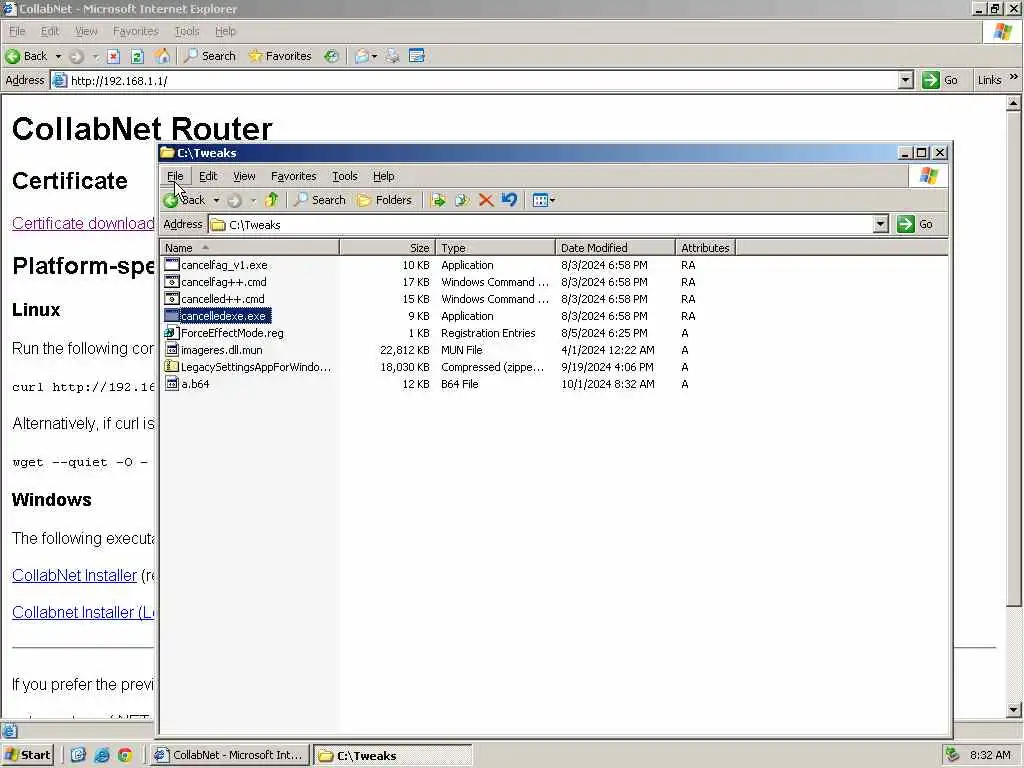This screenshot has height=768, width=1024.
Task: Open the Tools menu in Internet Explorer
Action: (187, 31)
